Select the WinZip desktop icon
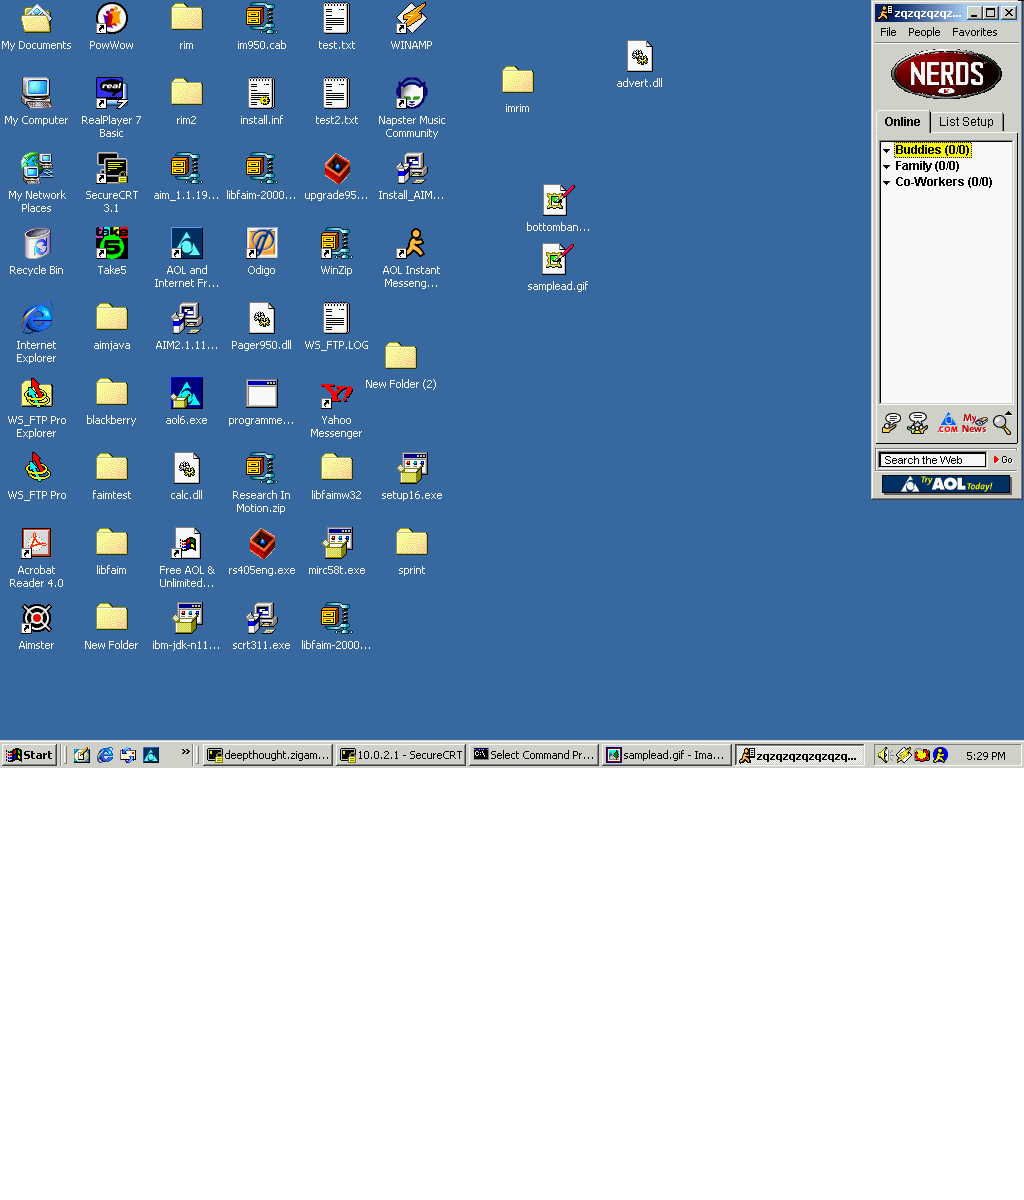The width and height of the screenshot is (1024, 1200). 336,252
